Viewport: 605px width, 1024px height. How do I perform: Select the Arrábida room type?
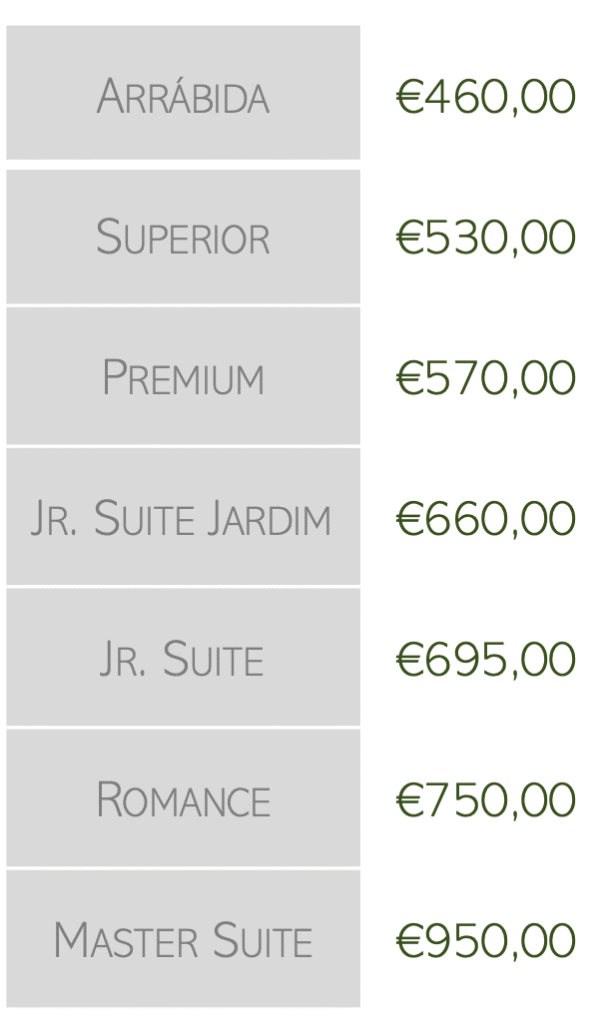pos(183,98)
